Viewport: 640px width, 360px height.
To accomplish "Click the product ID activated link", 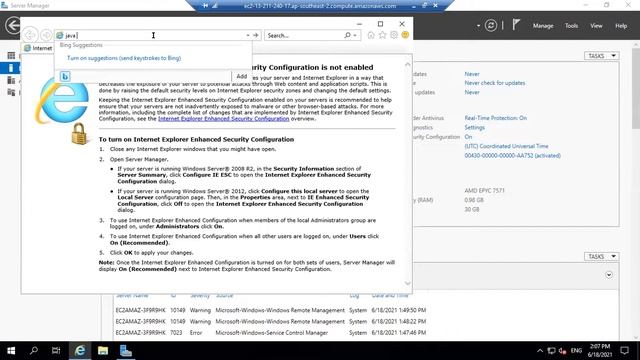I will [512, 156].
